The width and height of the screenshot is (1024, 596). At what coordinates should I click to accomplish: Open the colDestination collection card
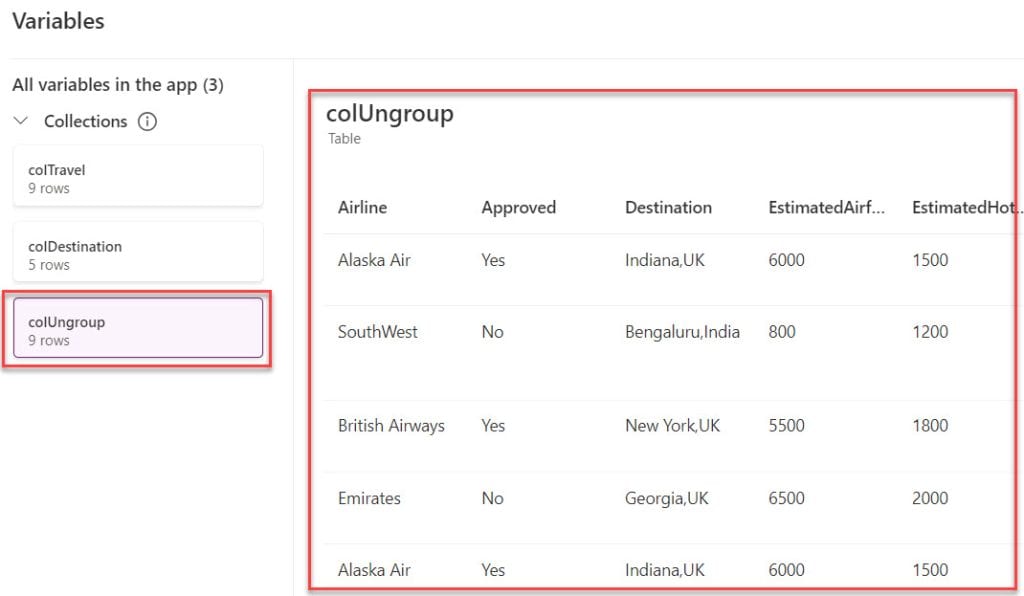click(x=138, y=253)
